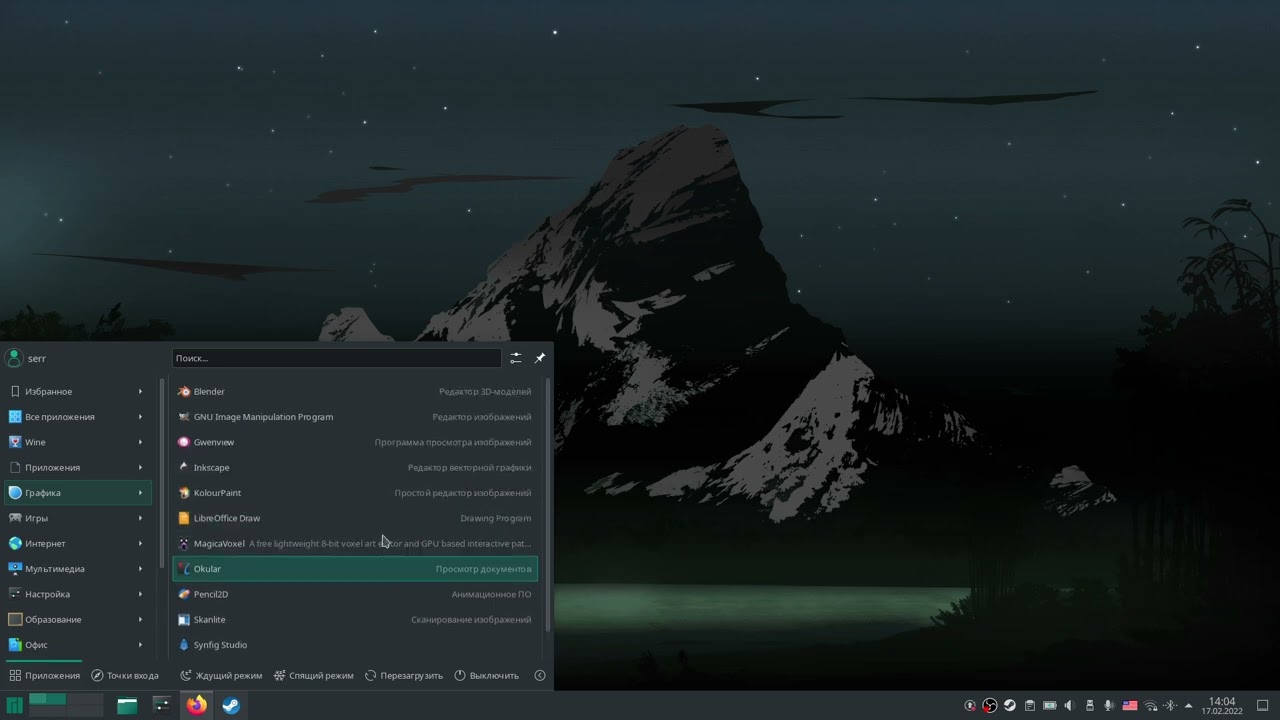
Task: Click the Выключить shutdown button
Action: click(x=487, y=675)
